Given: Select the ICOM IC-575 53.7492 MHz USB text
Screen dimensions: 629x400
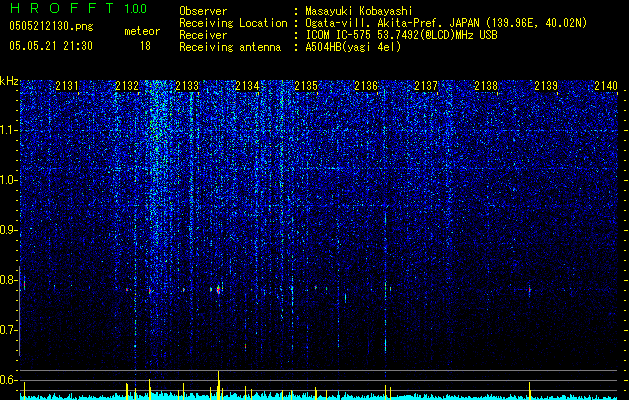Looking at the screenshot, I should point(401,35).
